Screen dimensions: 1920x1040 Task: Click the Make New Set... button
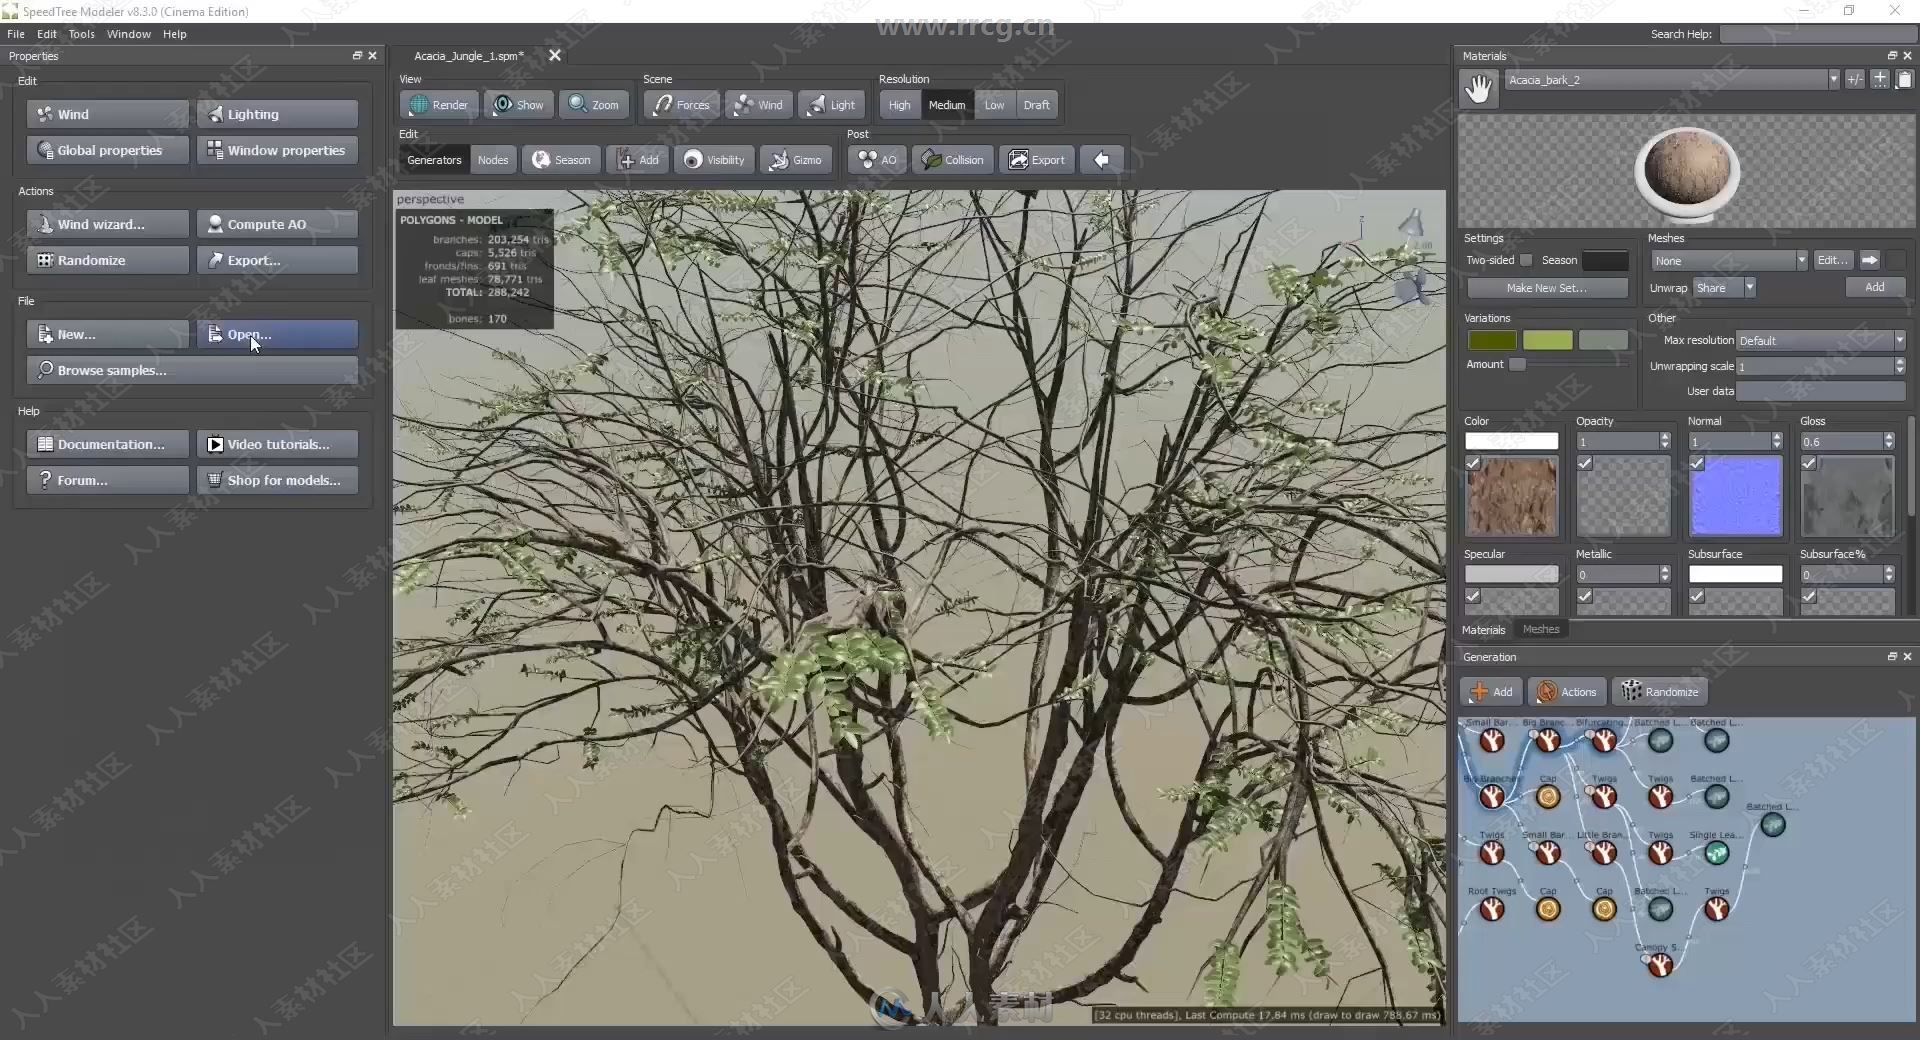pyautogui.click(x=1546, y=288)
